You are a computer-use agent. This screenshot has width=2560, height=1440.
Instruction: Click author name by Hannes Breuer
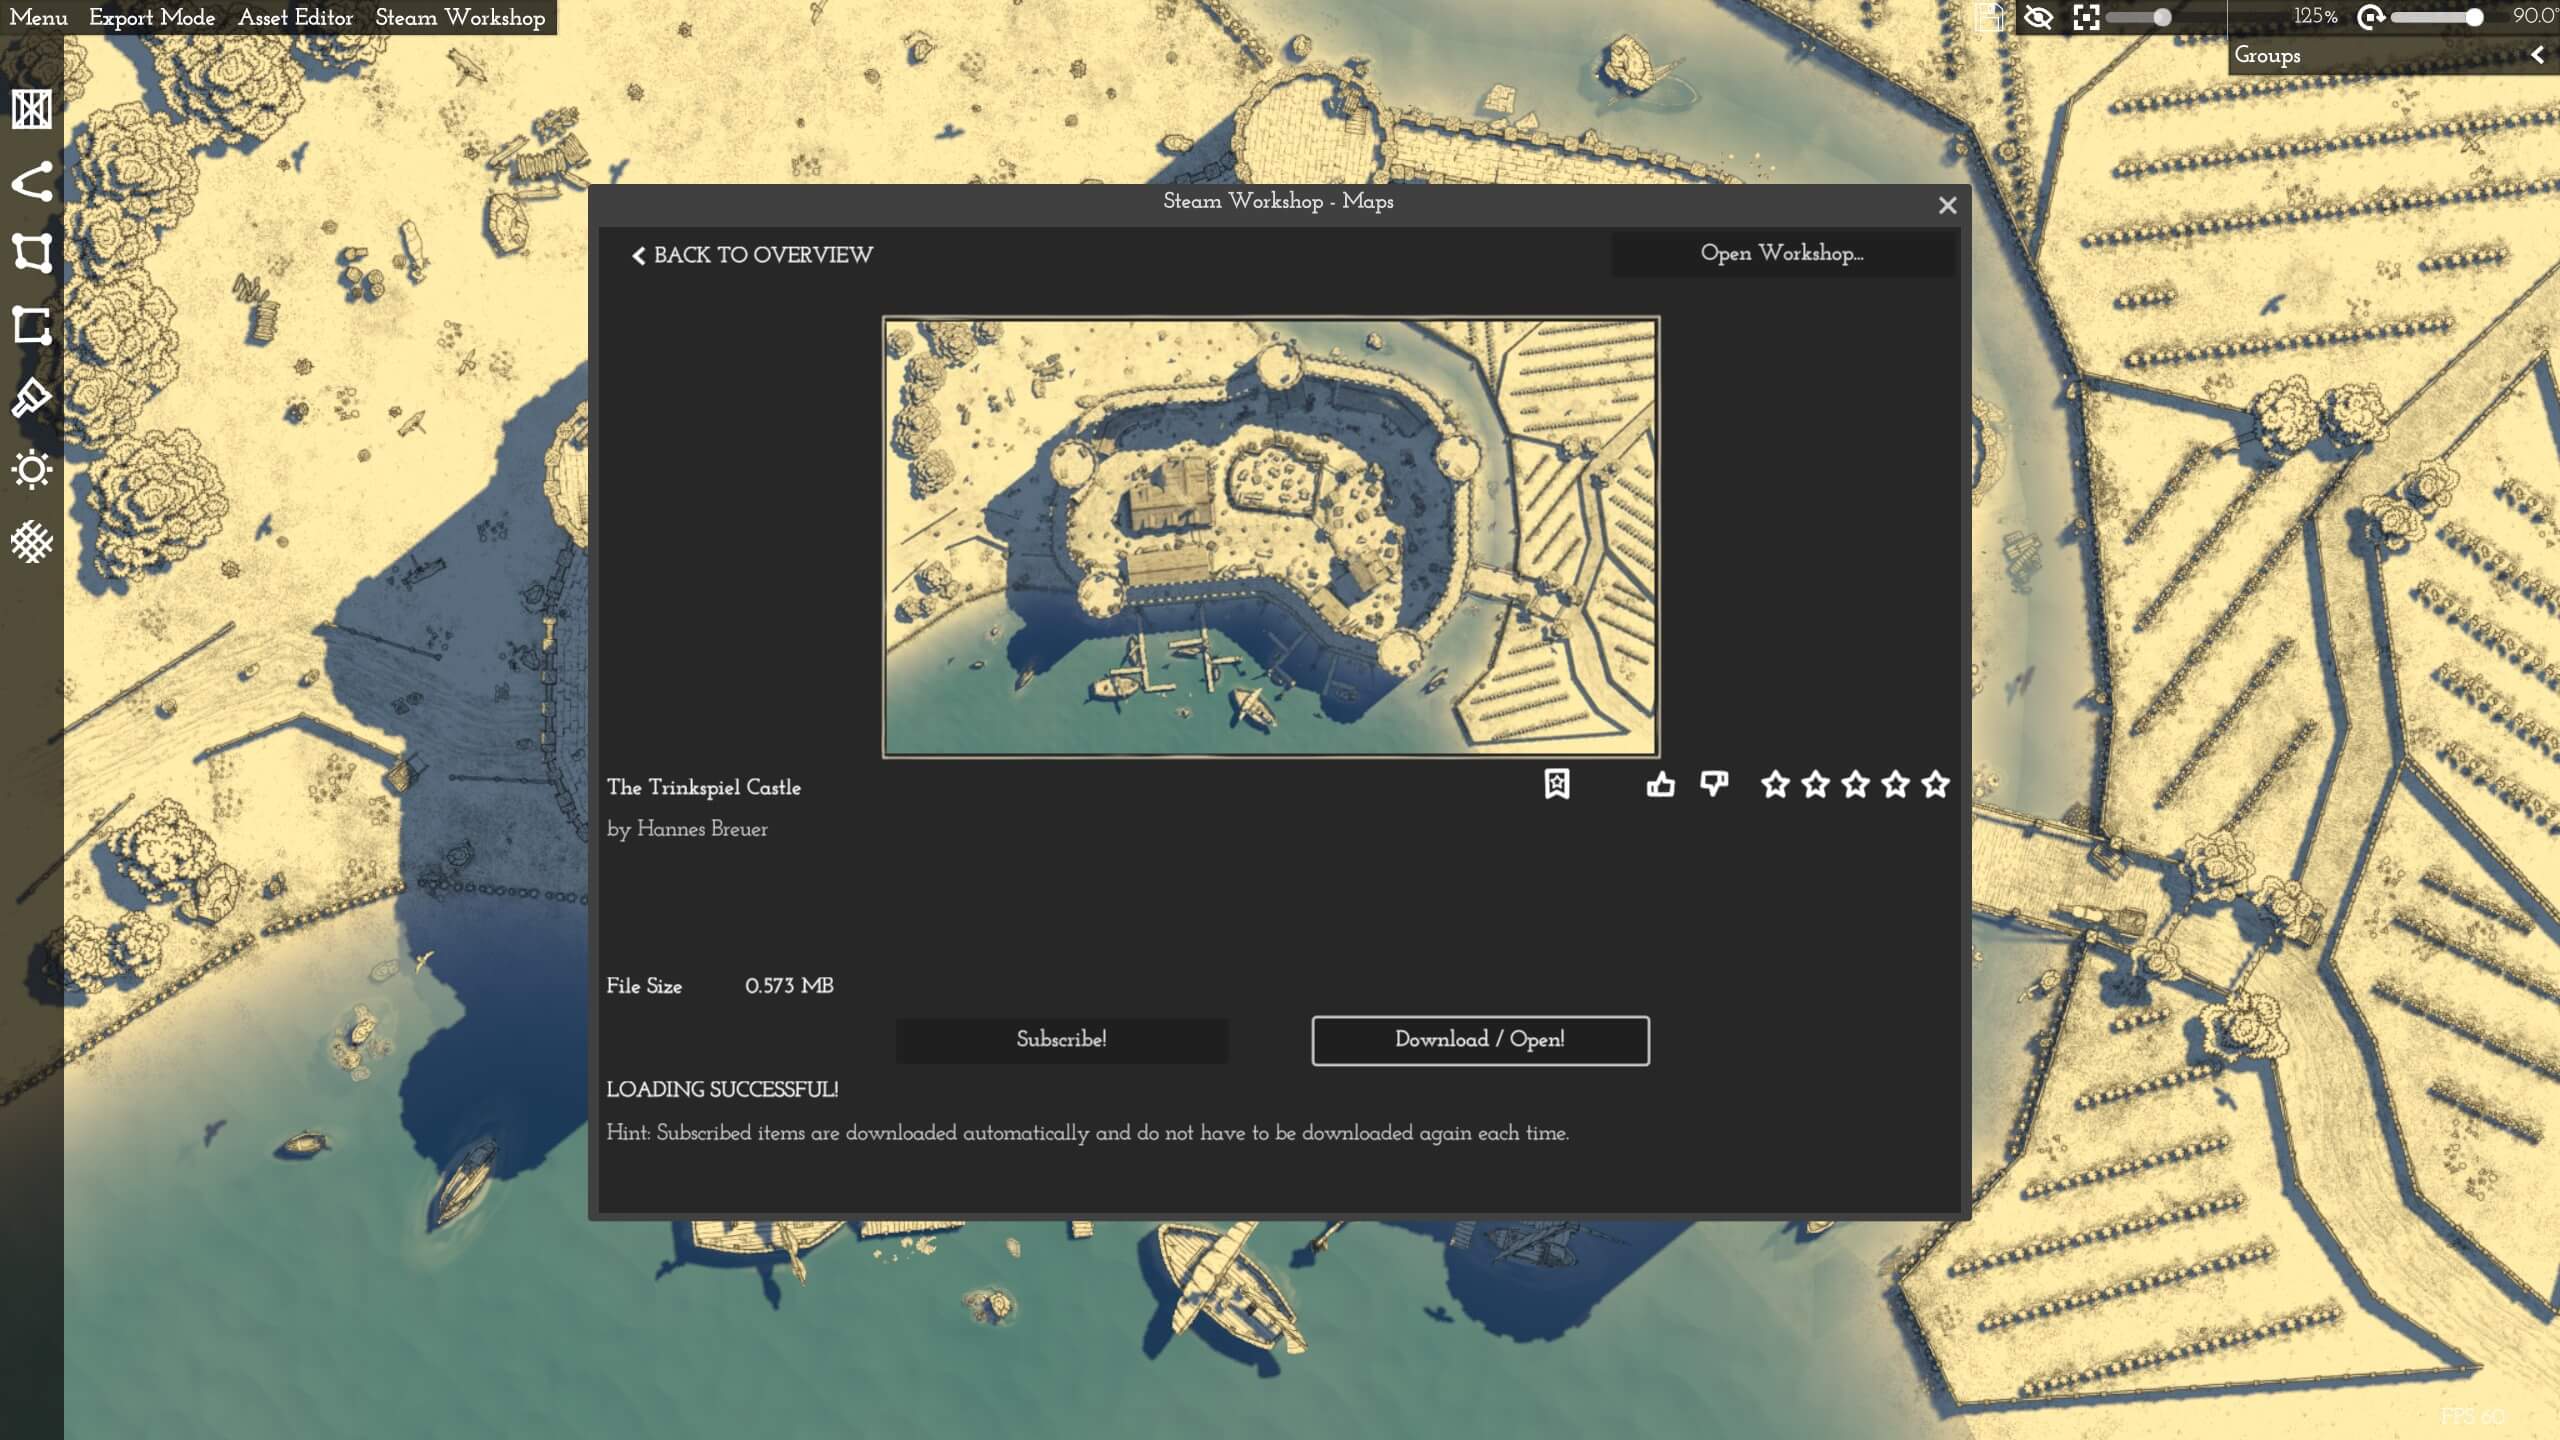(x=687, y=829)
